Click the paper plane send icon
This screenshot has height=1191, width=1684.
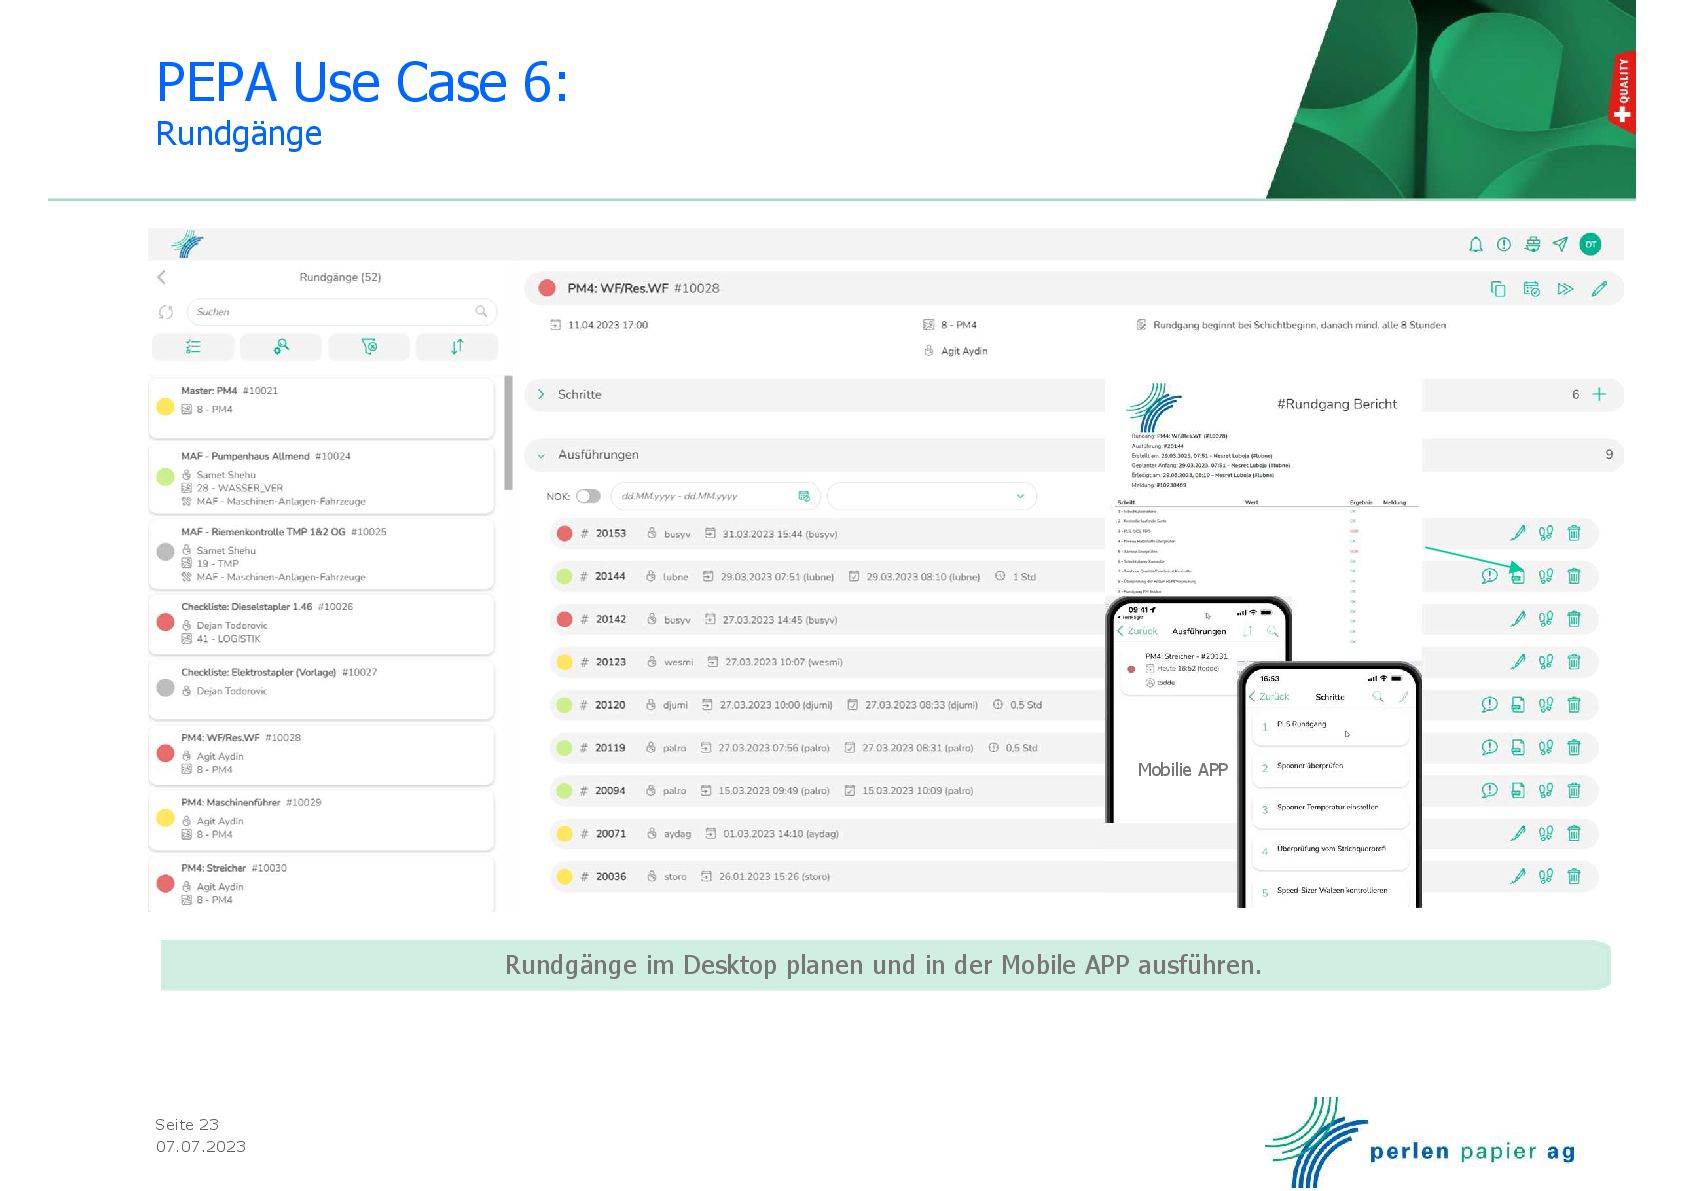pos(1560,244)
